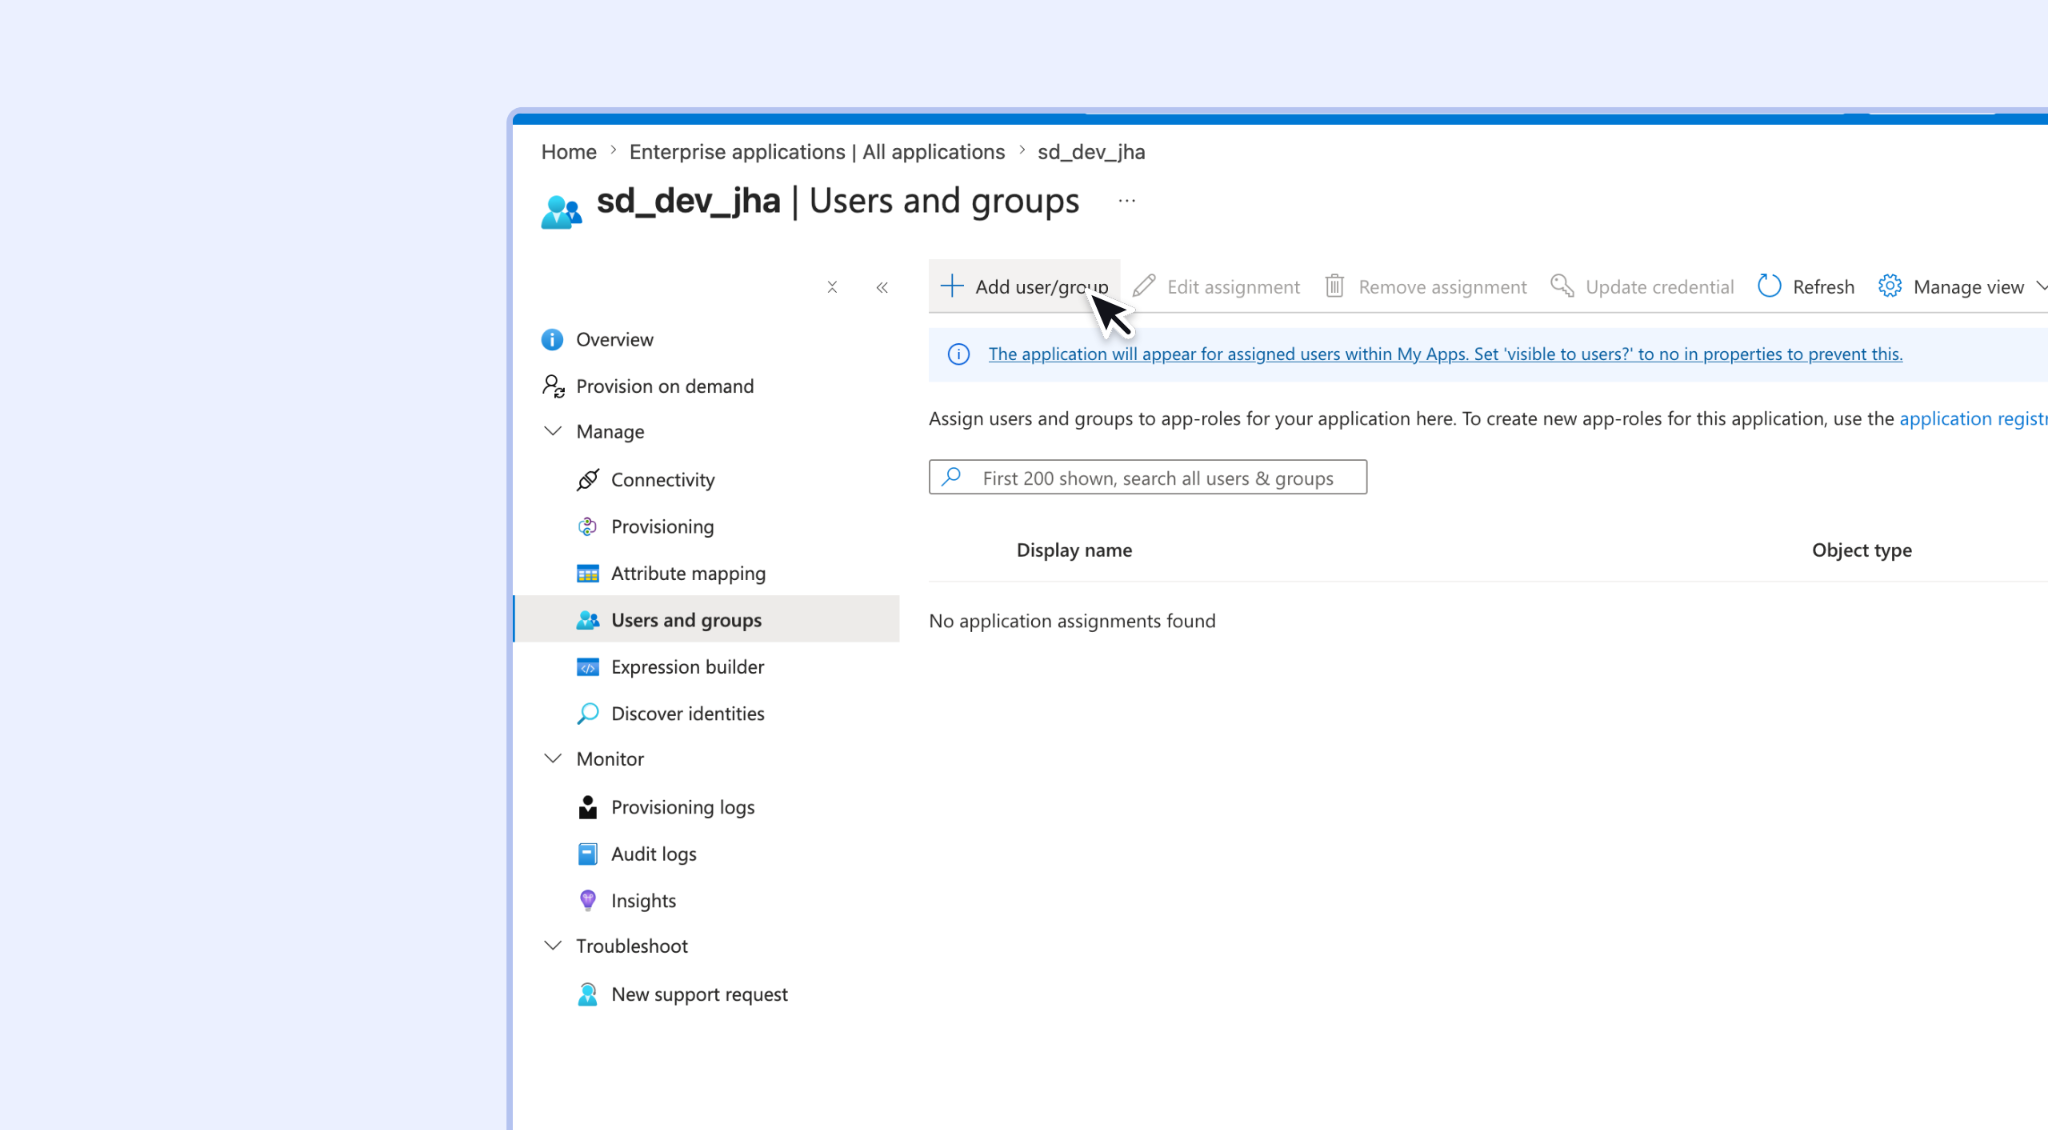Click the Remove assignment trash icon
The height and width of the screenshot is (1130, 2048).
[1335, 287]
